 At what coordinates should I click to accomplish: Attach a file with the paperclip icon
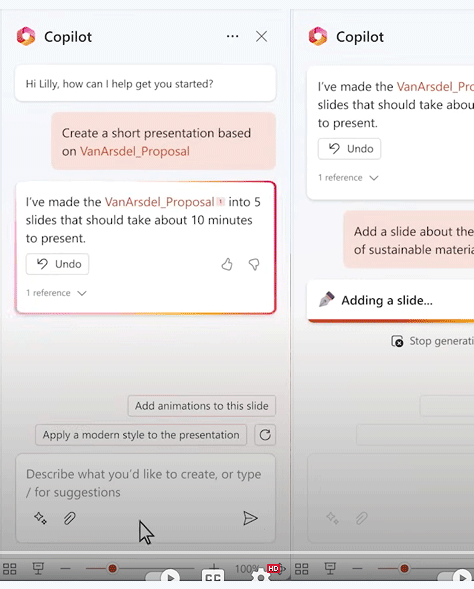(x=69, y=518)
